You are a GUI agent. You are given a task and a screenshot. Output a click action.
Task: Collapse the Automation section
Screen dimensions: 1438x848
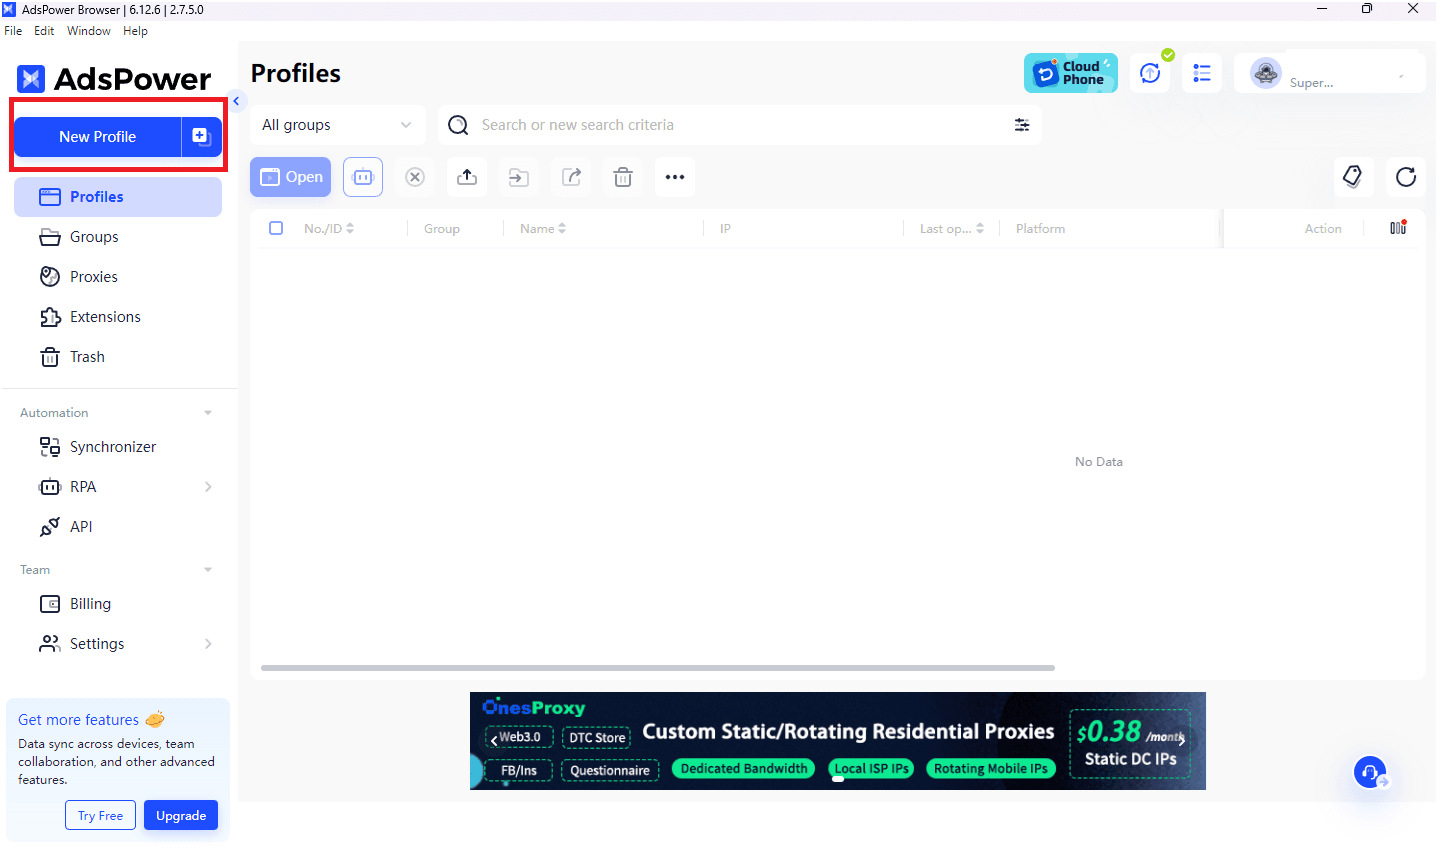click(x=207, y=412)
